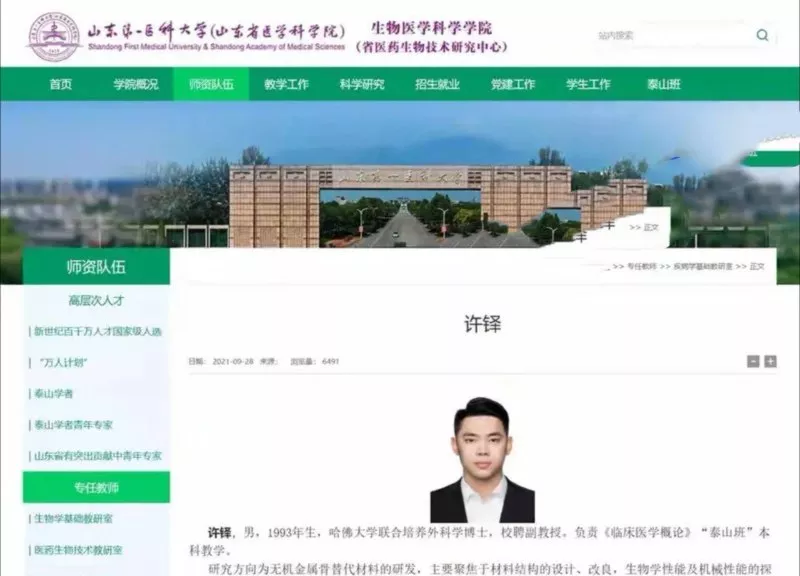The width and height of the screenshot is (800, 576).
Task: Open the 首页 navigation tab
Action: tap(60, 85)
